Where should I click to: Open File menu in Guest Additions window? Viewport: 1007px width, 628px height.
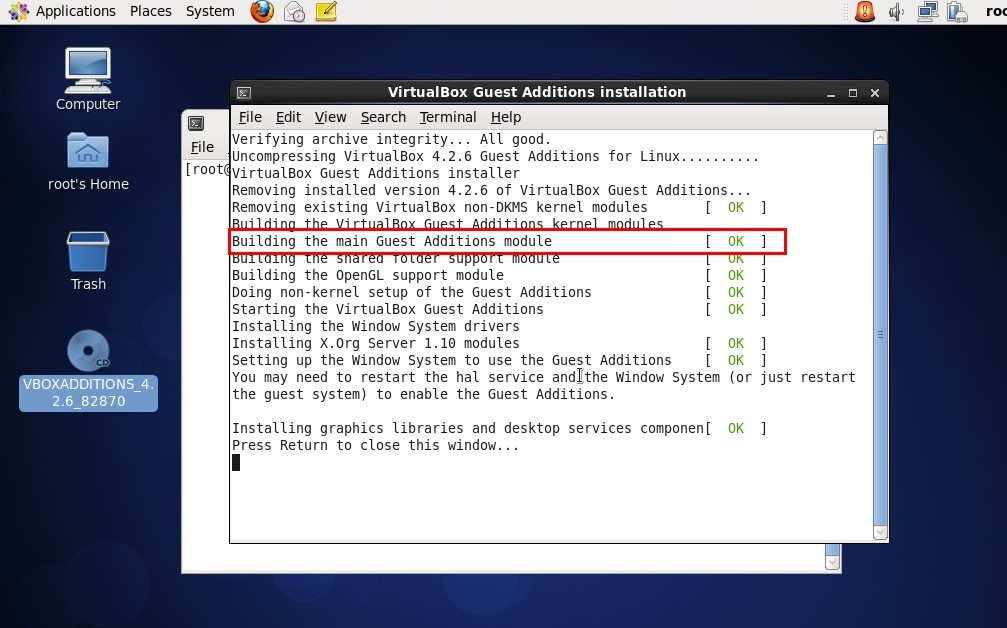[250, 117]
